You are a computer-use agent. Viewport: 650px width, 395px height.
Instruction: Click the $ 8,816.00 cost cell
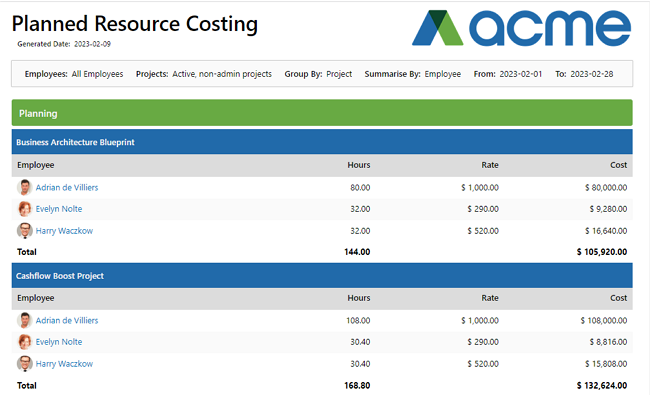coord(608,342)
